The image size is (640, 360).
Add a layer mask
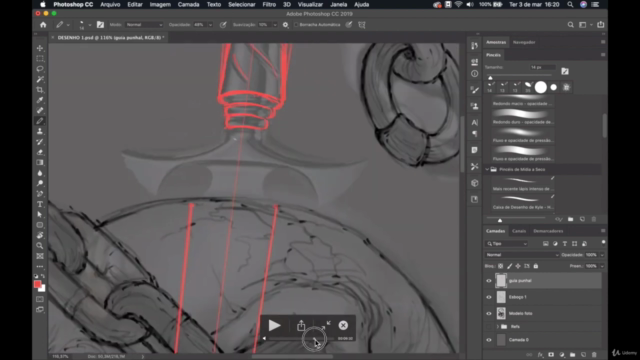(x=551, y=355)
